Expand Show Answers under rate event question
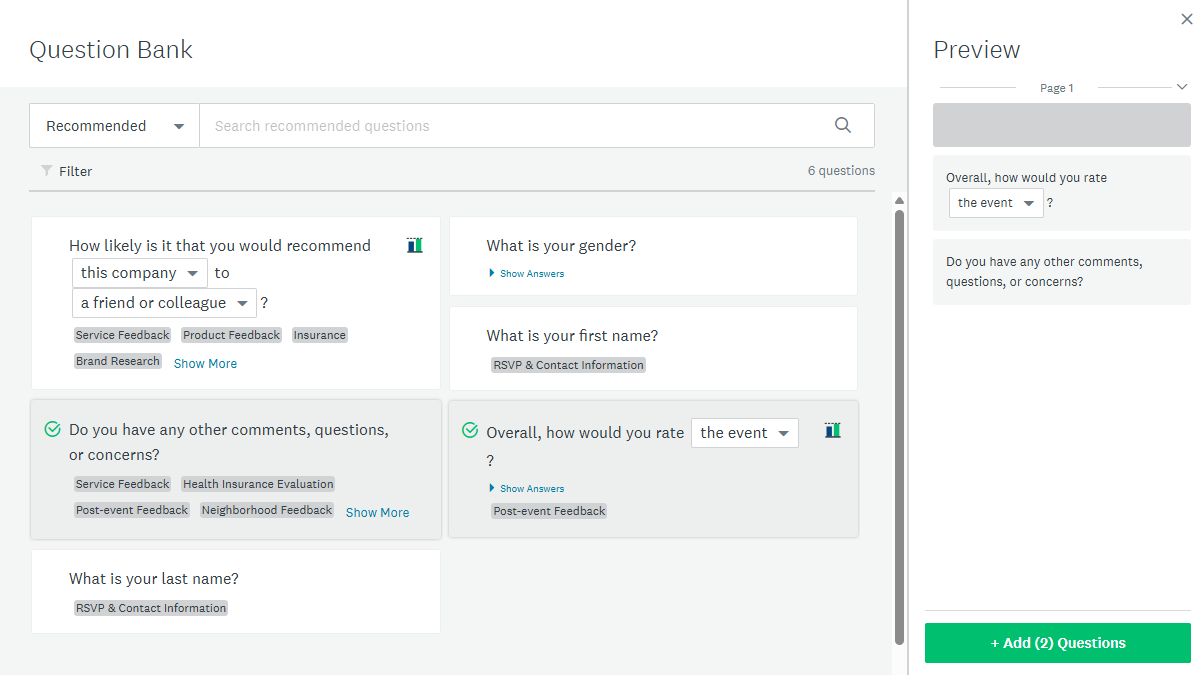This screenshot has height=675, width=1204. 526,488
